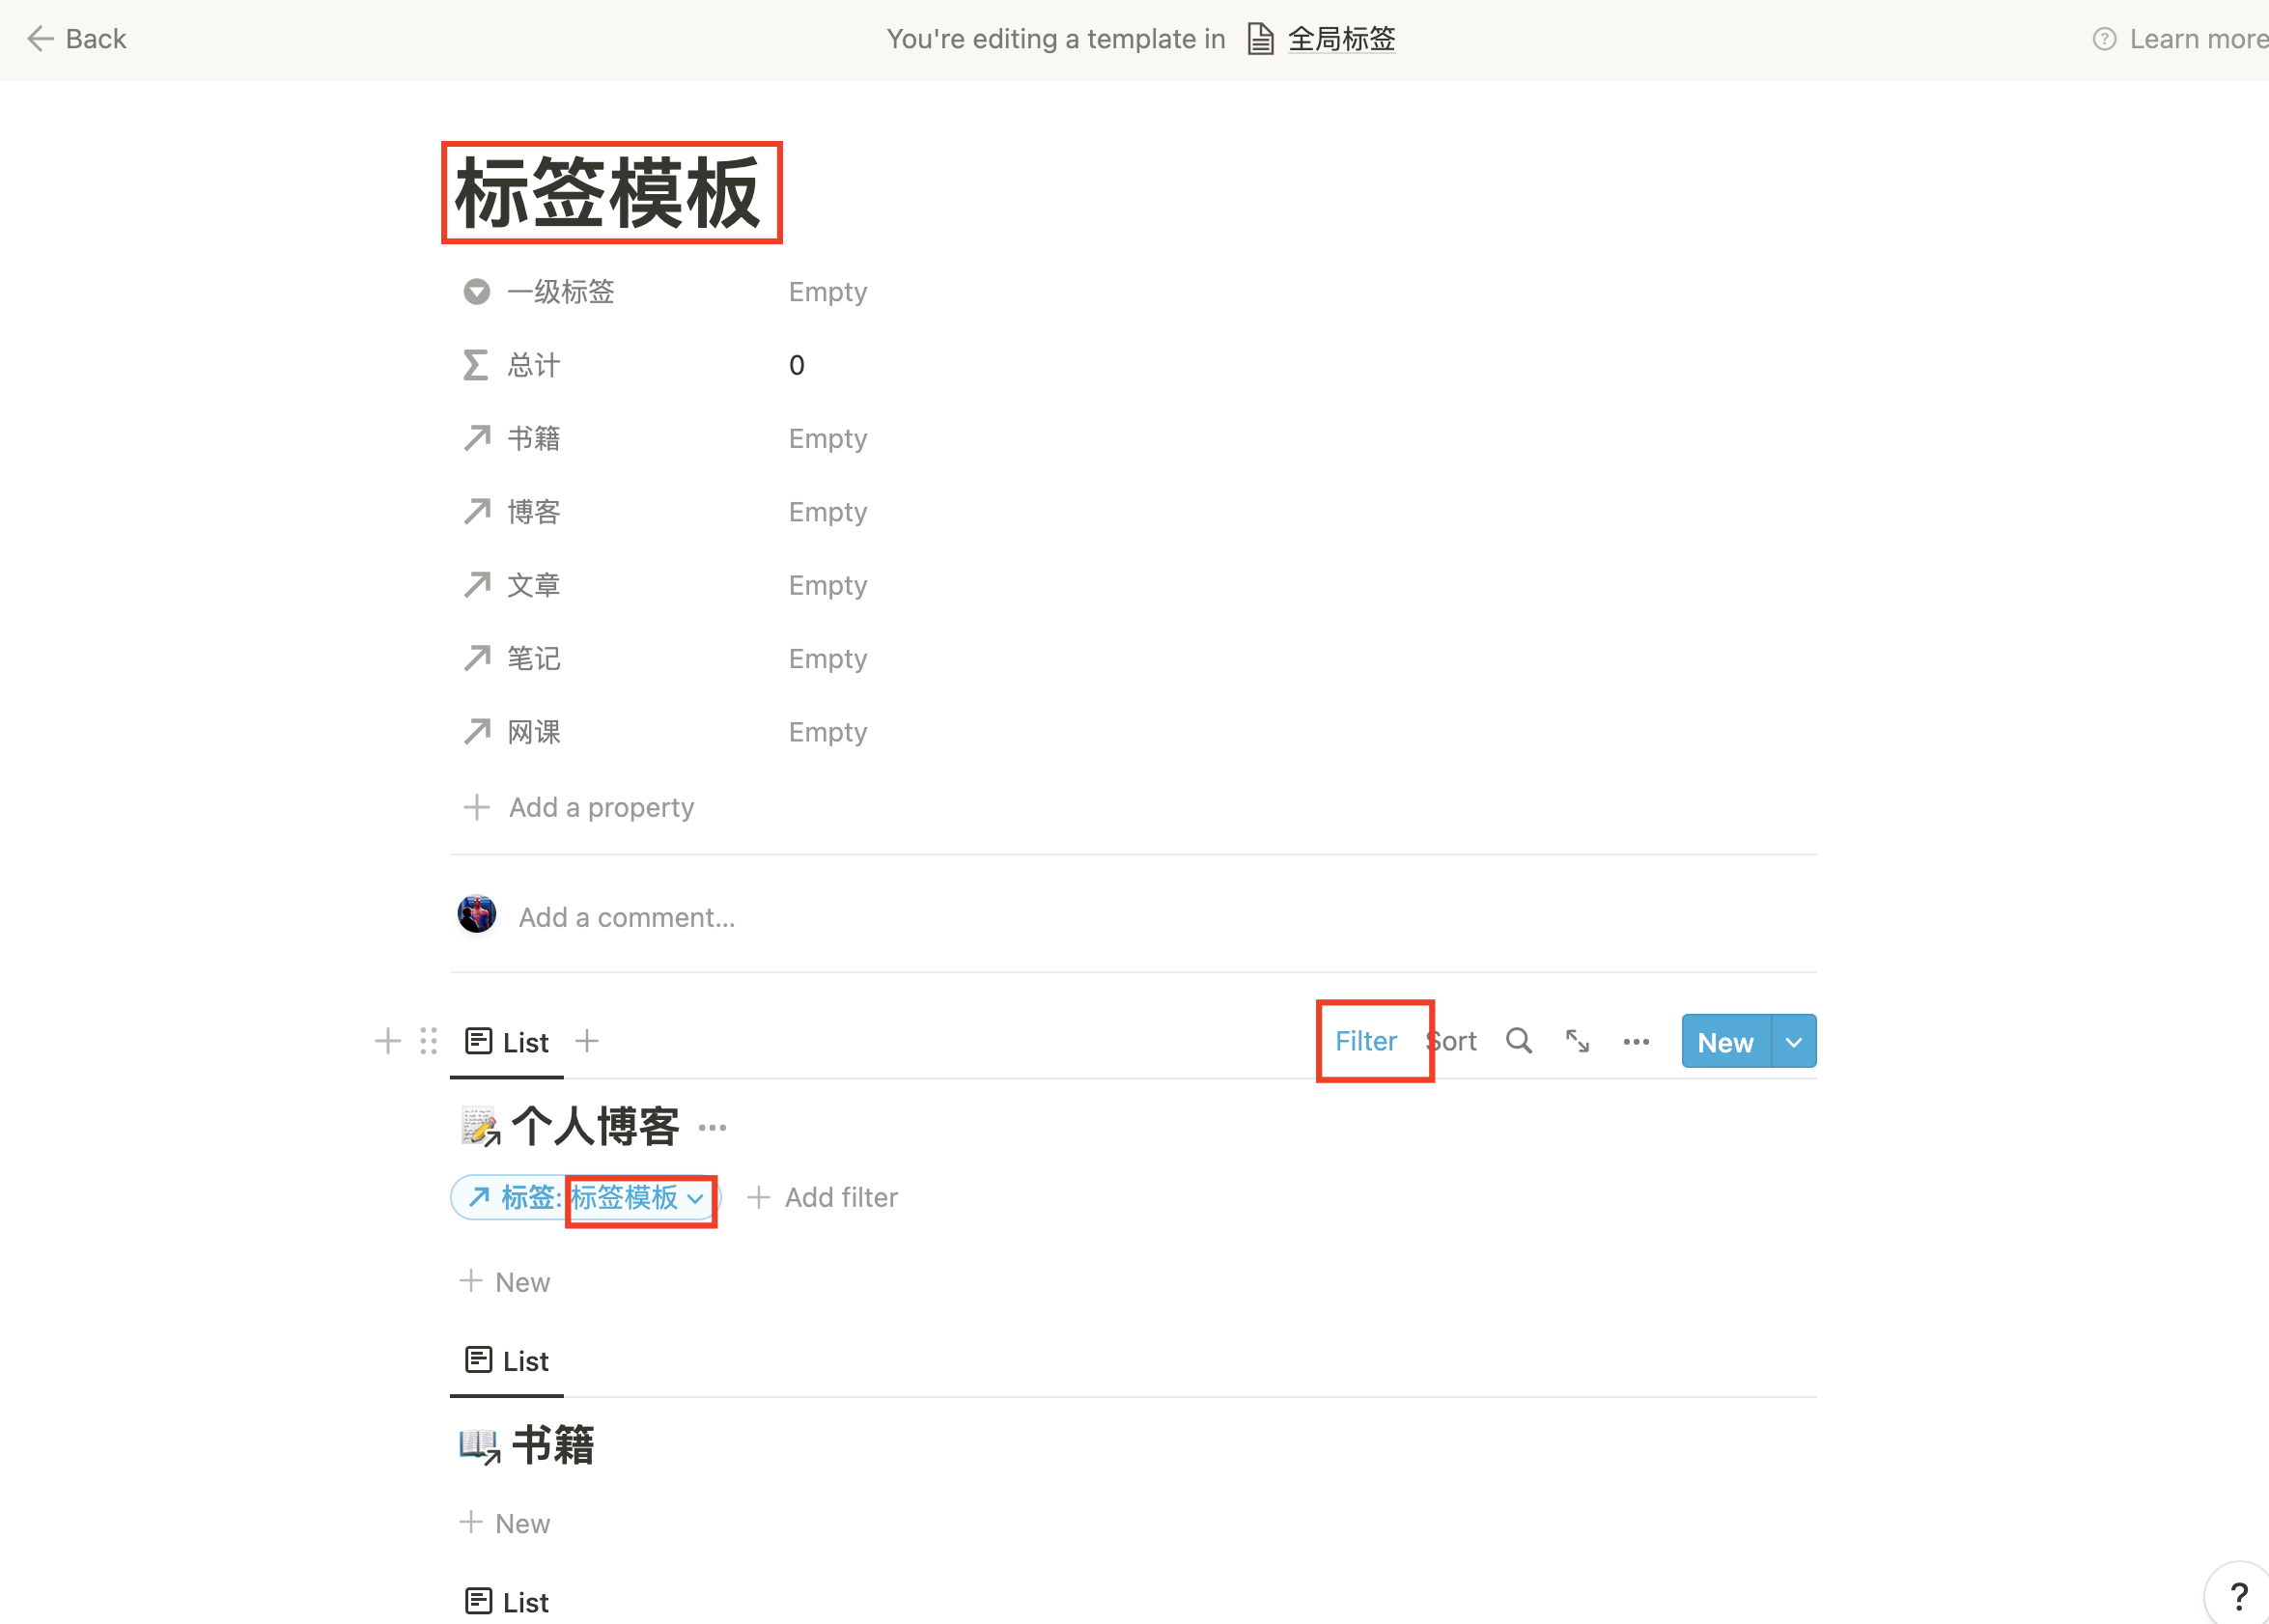
Task: Click the Back arrow icon
Action: click(39, 38)
